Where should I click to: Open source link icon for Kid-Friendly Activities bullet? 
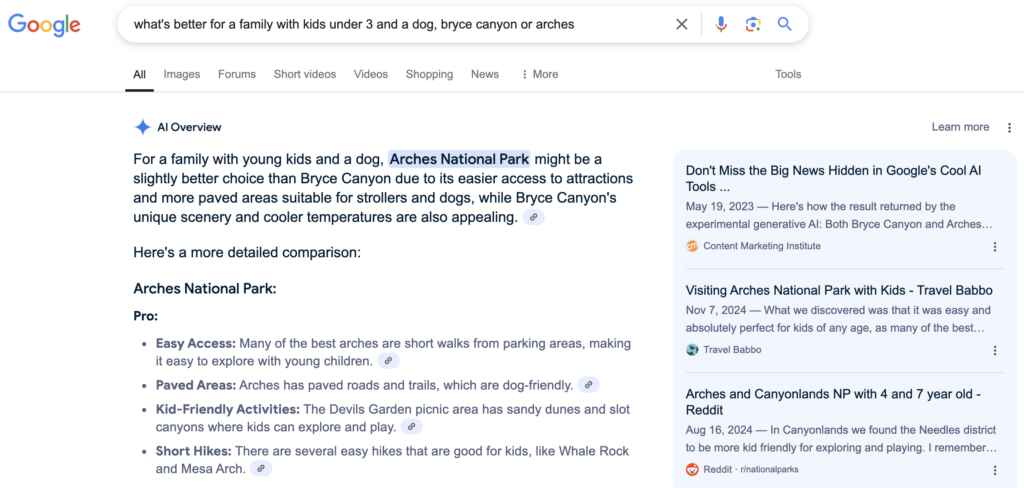411,427
